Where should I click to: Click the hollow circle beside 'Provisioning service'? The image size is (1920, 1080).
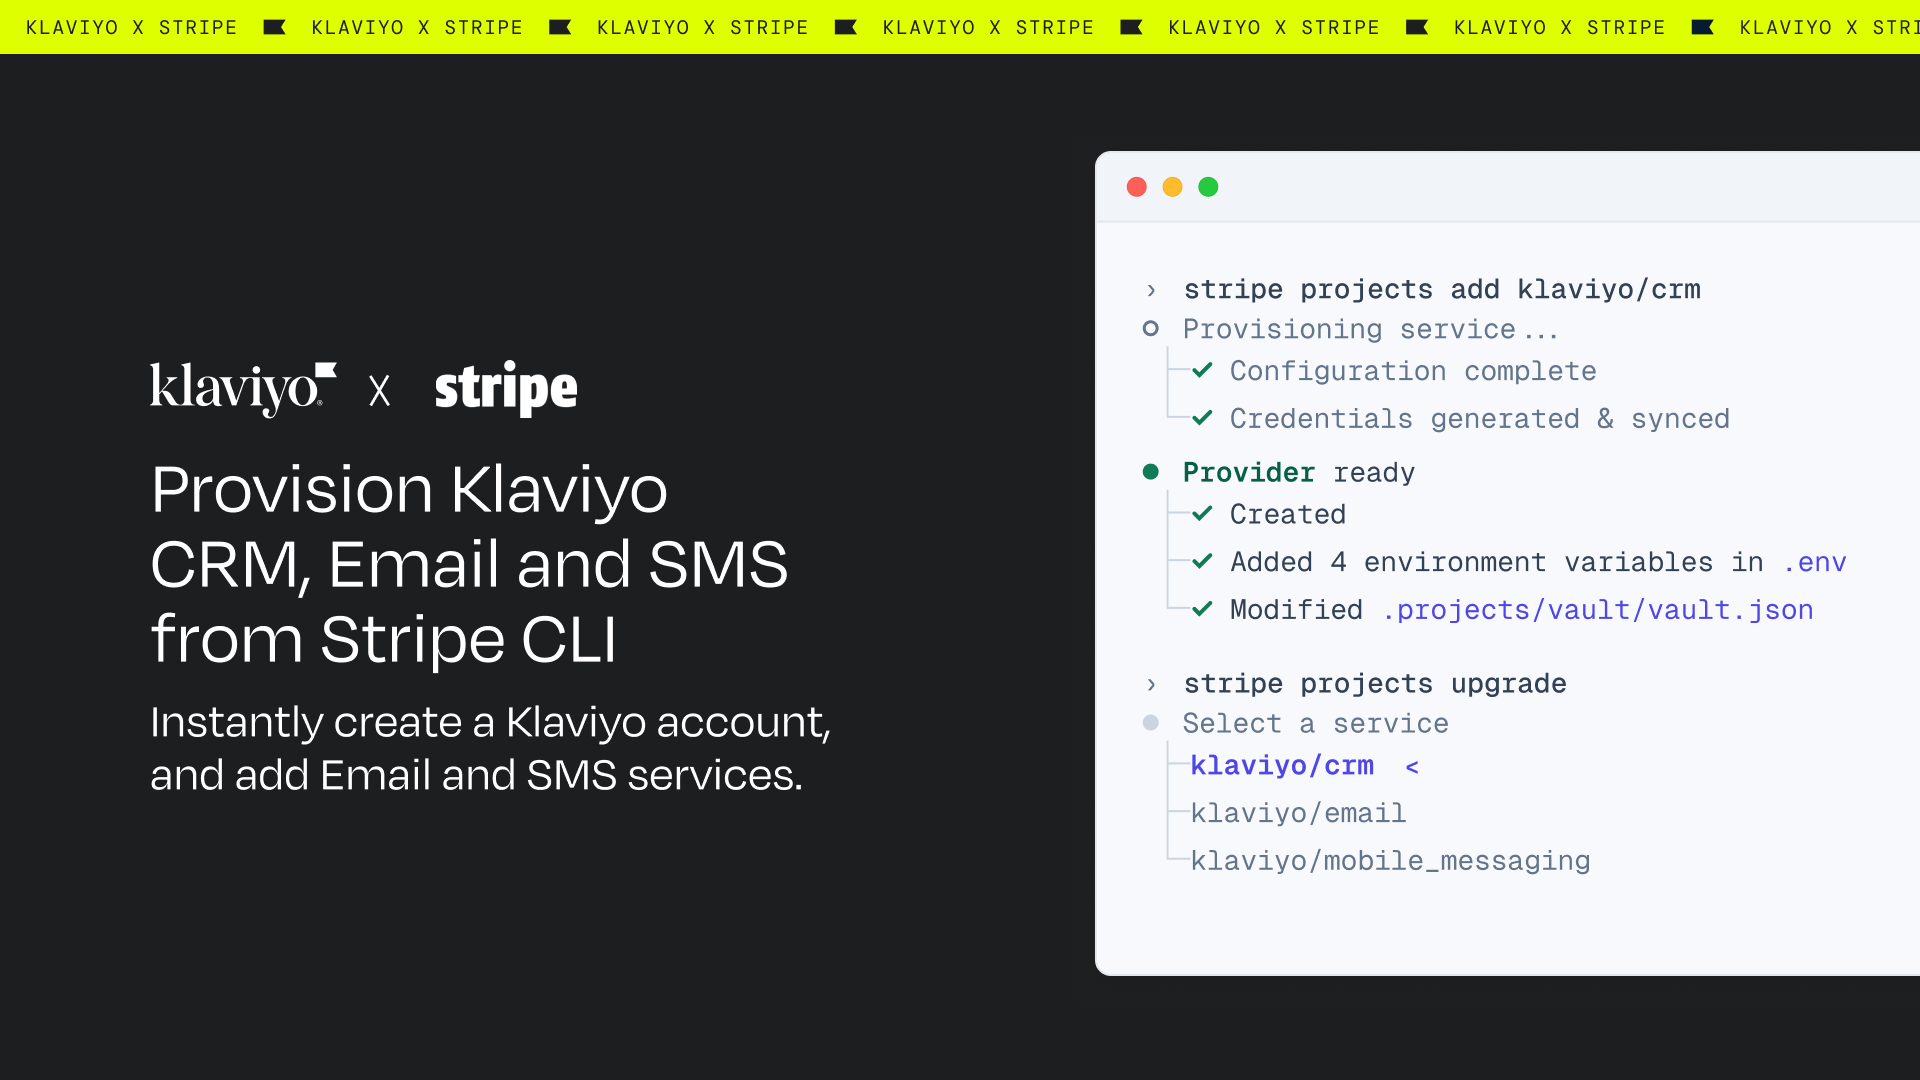[1151, 328]
